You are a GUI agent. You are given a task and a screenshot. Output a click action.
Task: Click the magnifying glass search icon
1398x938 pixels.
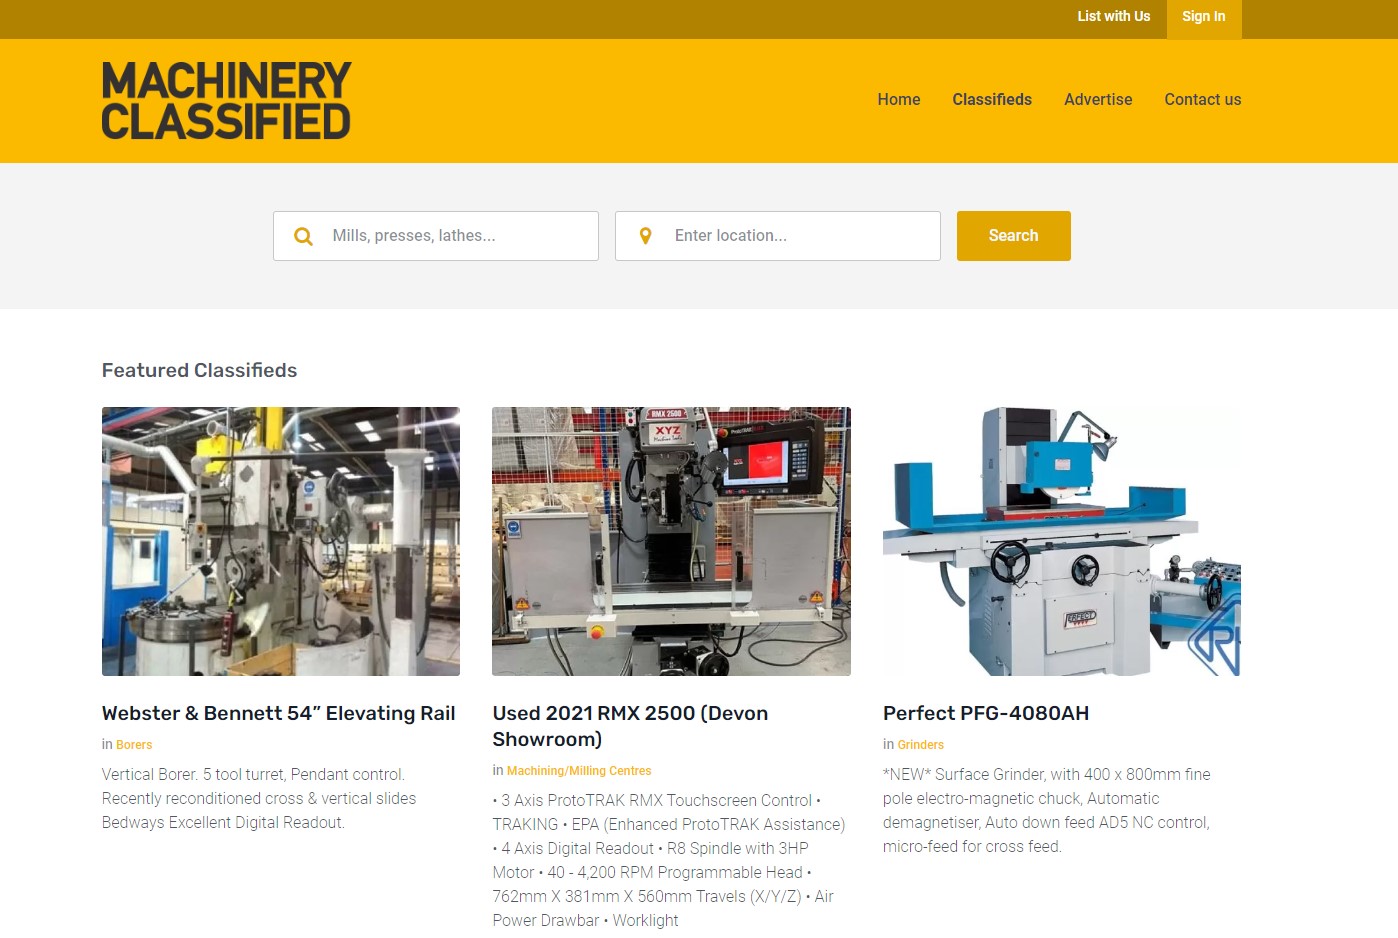pyautogui.click(x=303, y=236)
